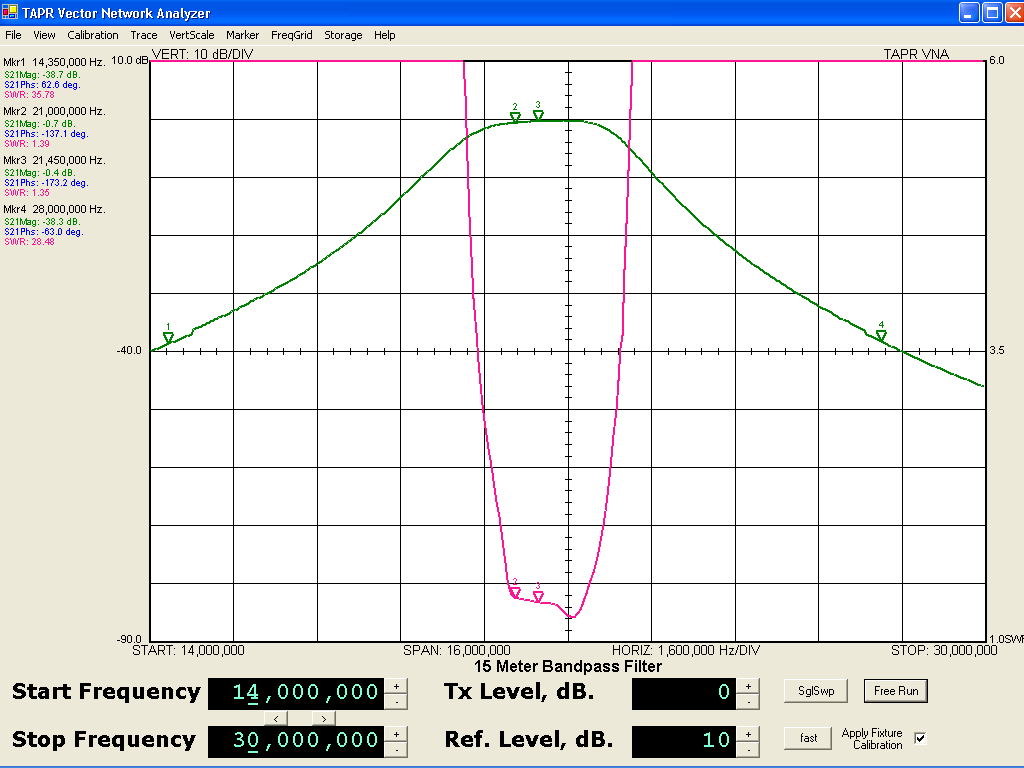This screenshot has height=768, width=1024.
Task: Click the Free Run button
Action: [x=895, y=691]
